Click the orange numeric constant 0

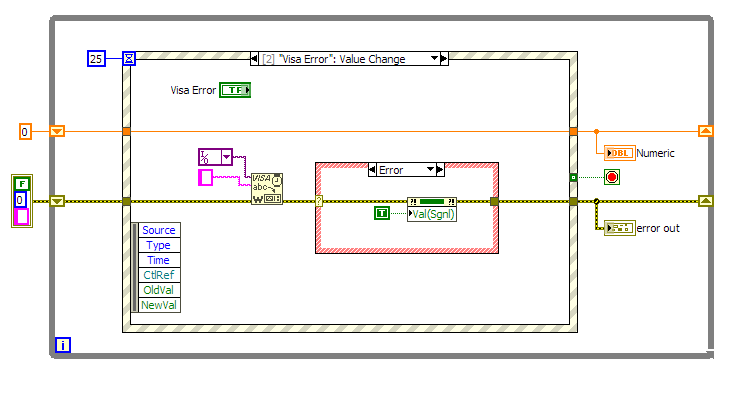25,131
